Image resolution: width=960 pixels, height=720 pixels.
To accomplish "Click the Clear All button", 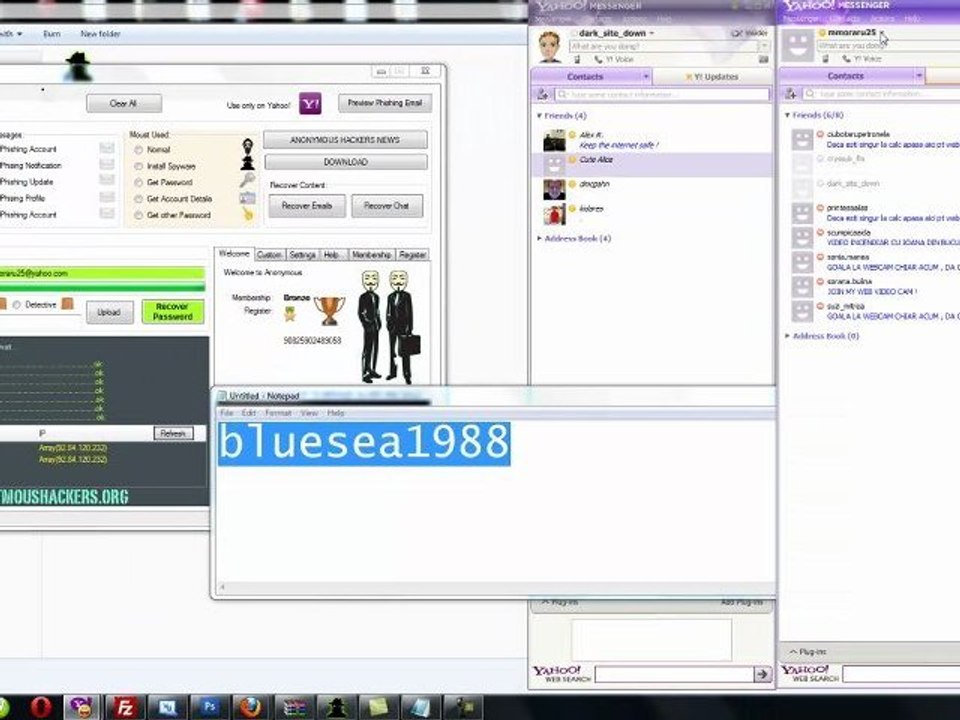I will [124, 103].
